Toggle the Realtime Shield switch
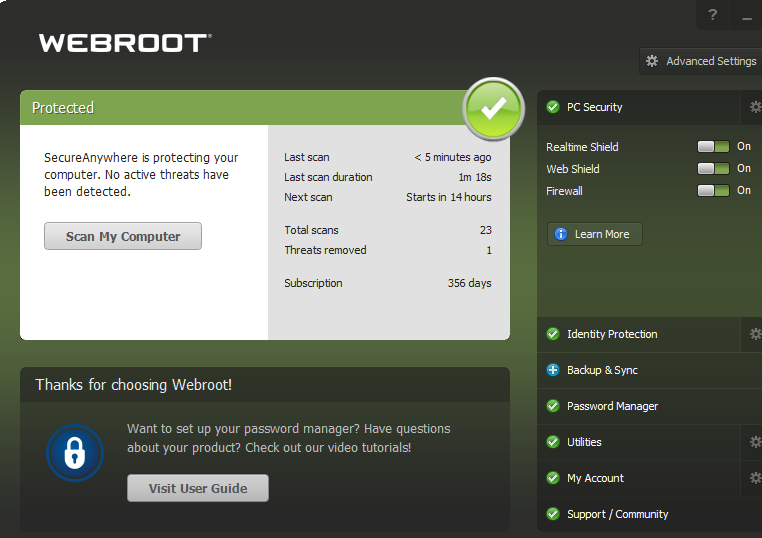The image size is (762, 538). pyautogui.click(x=713, y=147)
